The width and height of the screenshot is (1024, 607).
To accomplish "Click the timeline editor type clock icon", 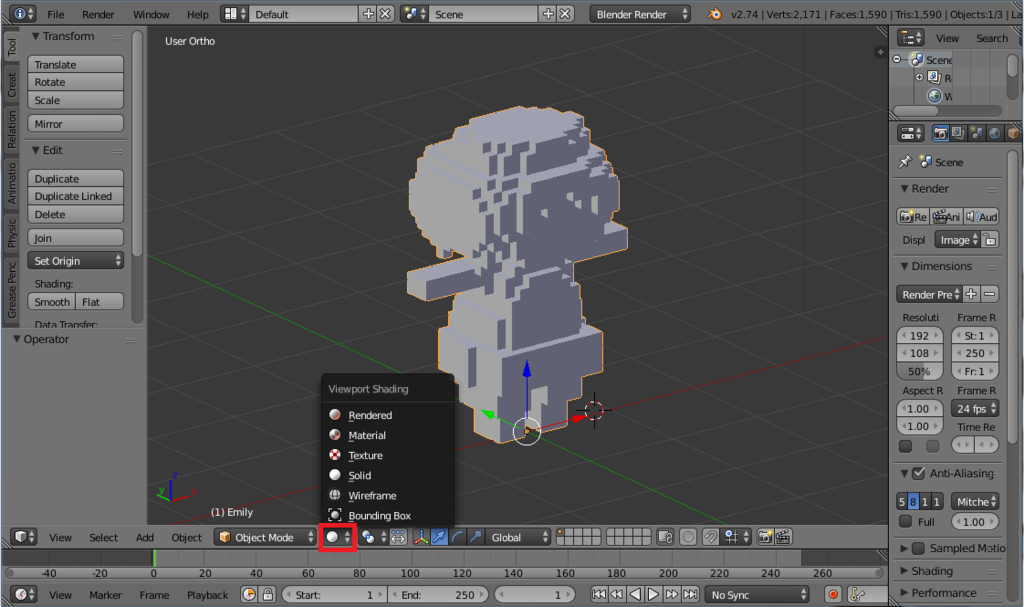I will coord(24,595).
